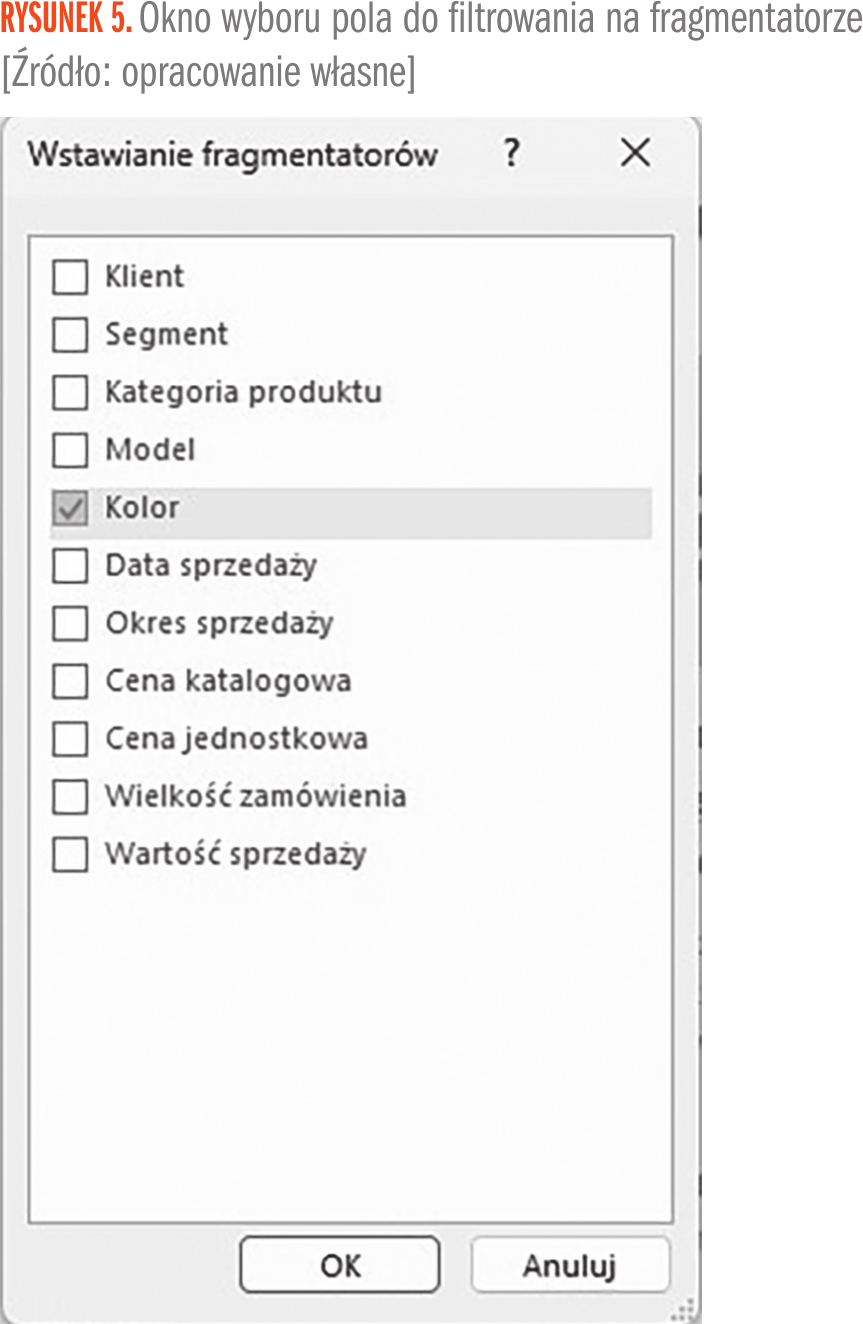Uncheck the Kolor checkbox
Viewport: 863px width, 1324px height.
[70, 509]
